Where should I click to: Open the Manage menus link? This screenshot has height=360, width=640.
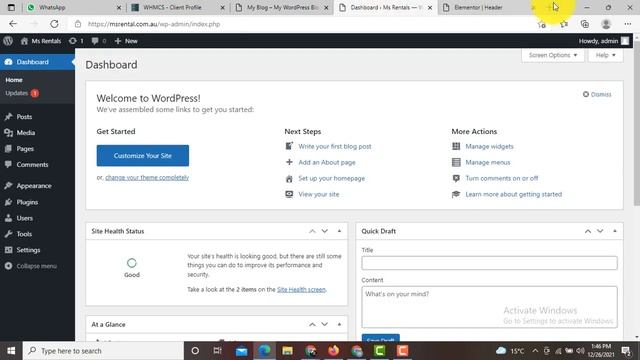point(488,162)
